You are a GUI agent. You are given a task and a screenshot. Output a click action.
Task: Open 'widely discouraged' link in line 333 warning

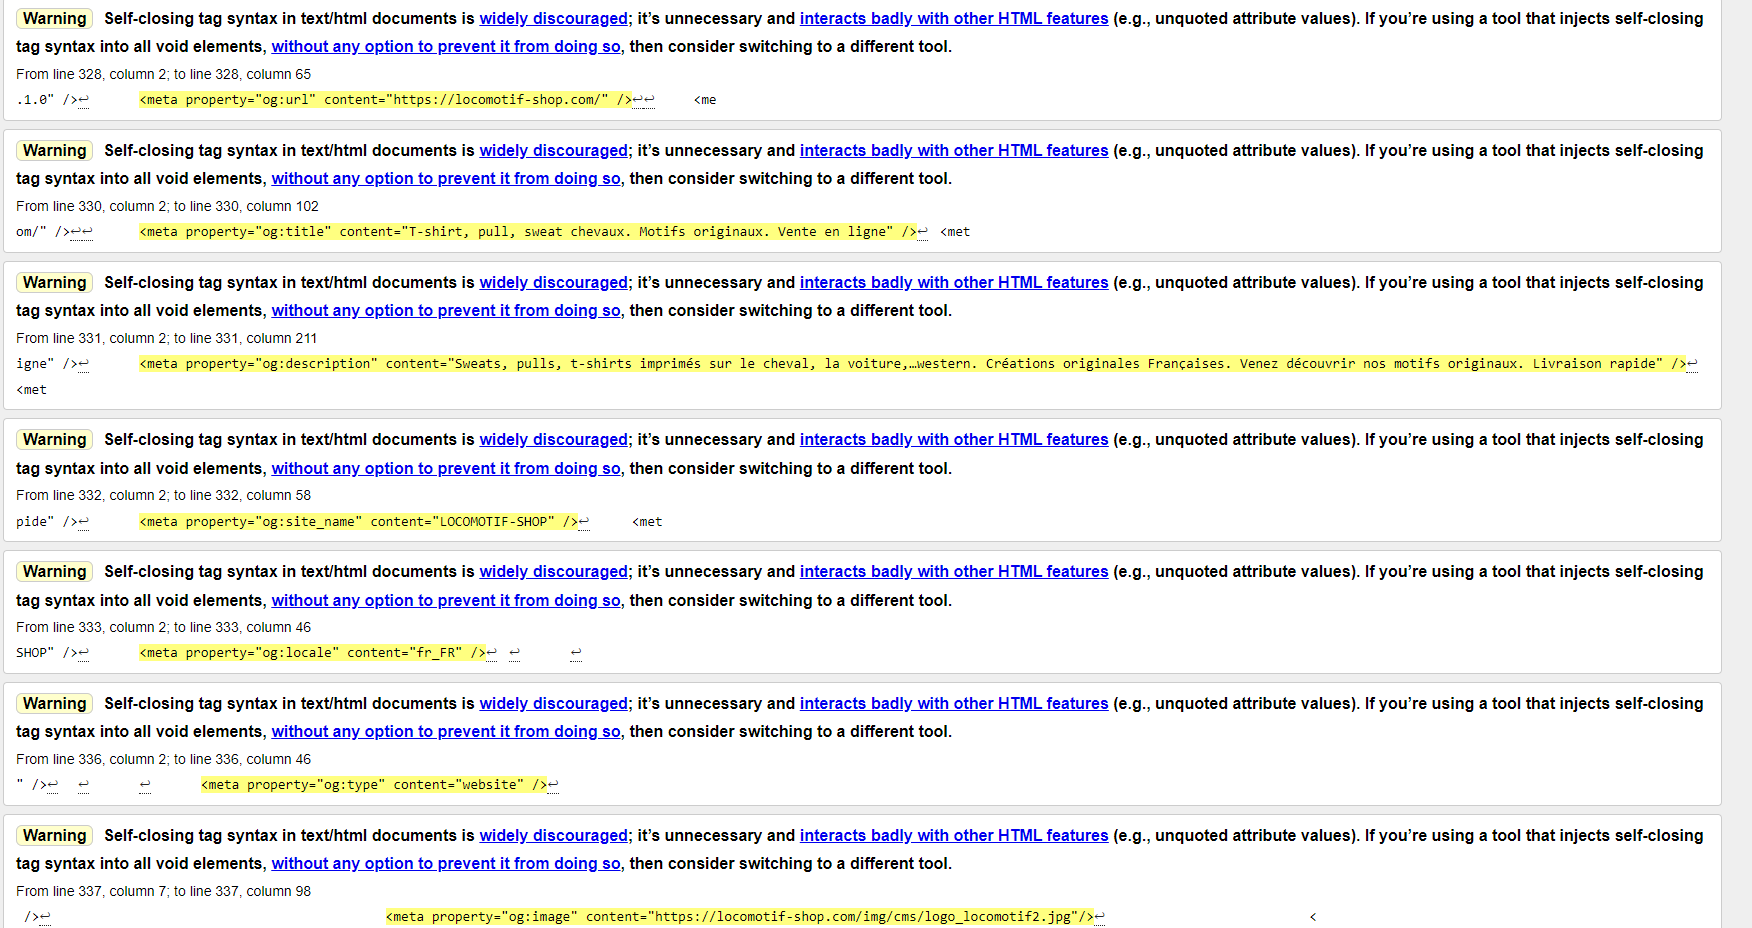coord(554,572)
